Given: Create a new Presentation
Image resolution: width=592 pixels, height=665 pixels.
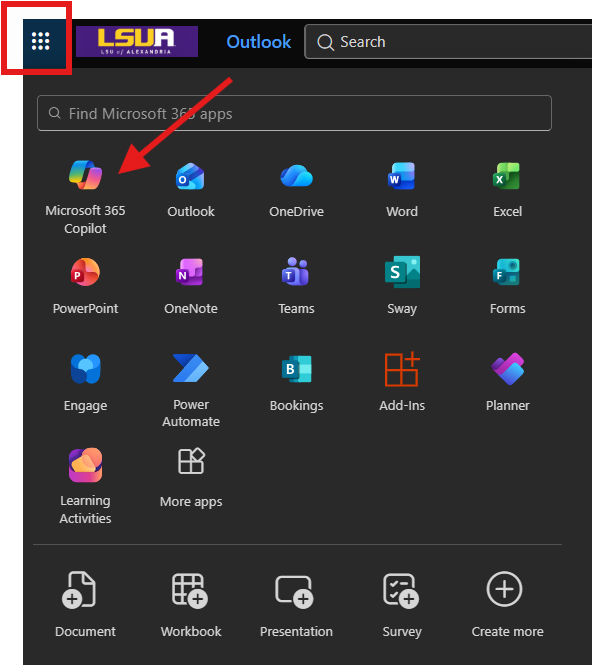Looking at the screenshot, I should pyautogui.click(x=296, y=605).
